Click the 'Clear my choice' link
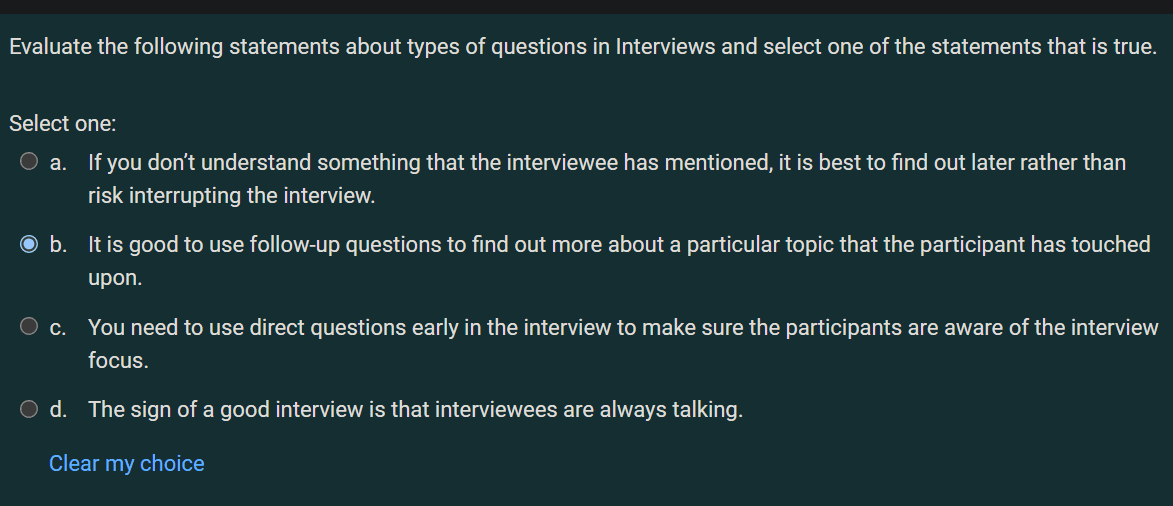 tap(126, 463)
